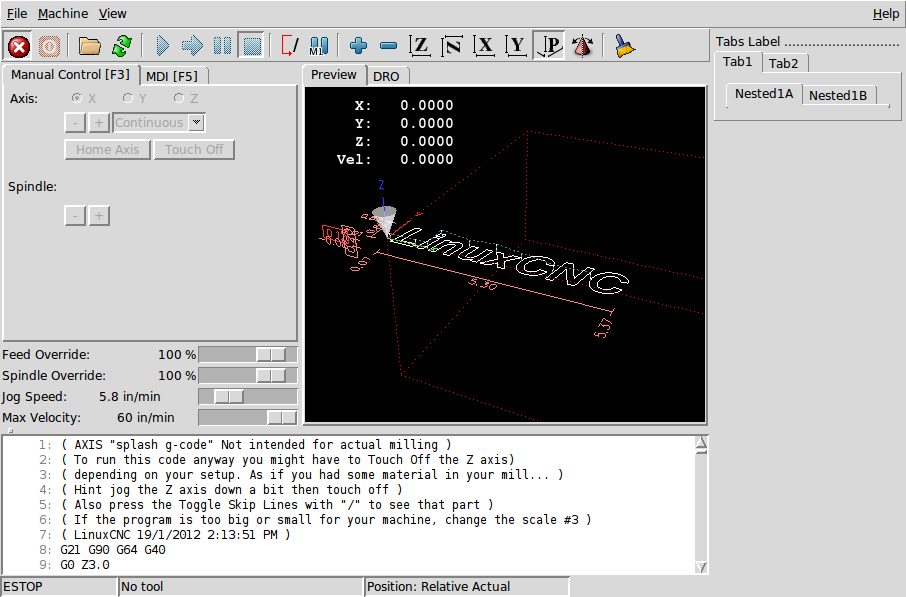Open the Nested1B tab

(838, 95)
